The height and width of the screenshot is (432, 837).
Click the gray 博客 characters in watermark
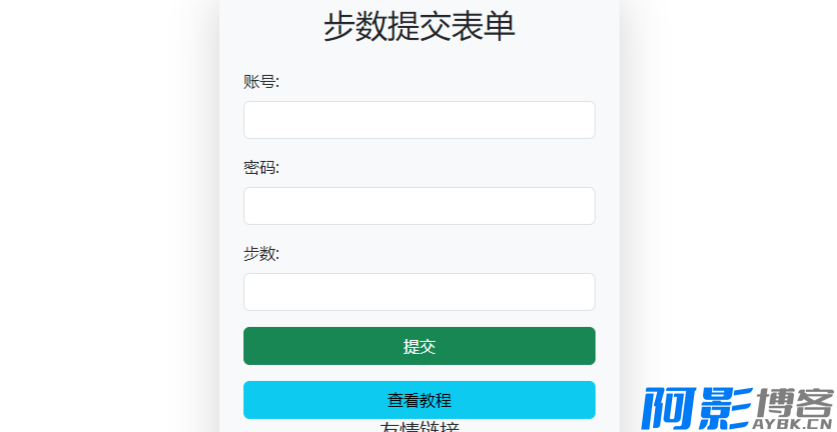[796, 402]
